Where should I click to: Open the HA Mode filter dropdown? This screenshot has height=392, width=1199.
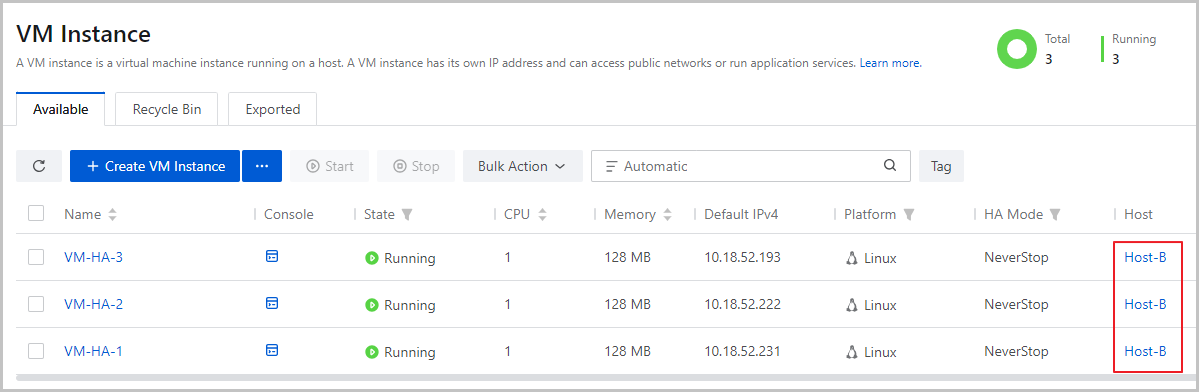(x=1055, y=215)
